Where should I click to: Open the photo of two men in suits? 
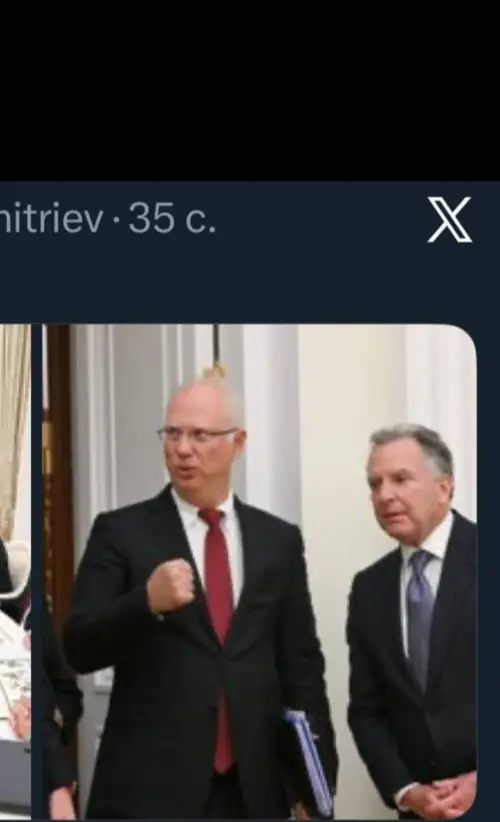259,571
